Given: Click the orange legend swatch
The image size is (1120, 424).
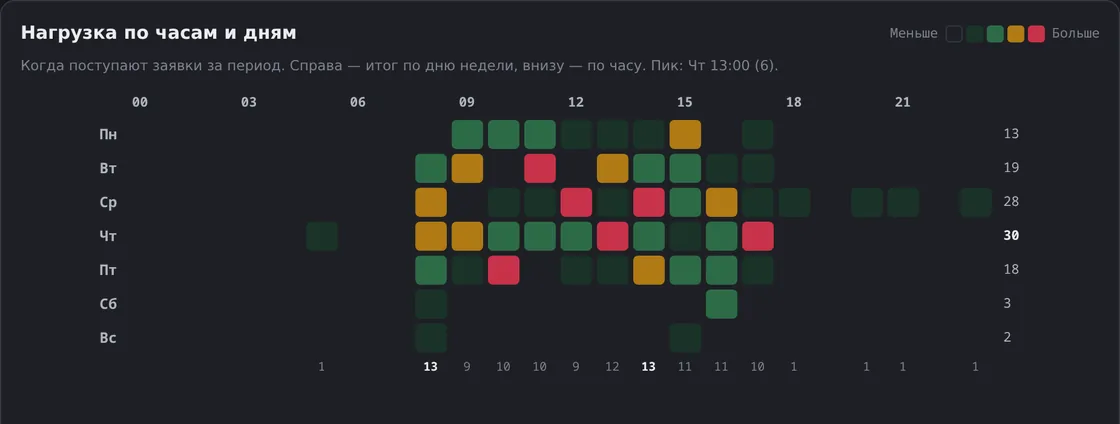Looking at the screenshot, I should point(1016,34).
